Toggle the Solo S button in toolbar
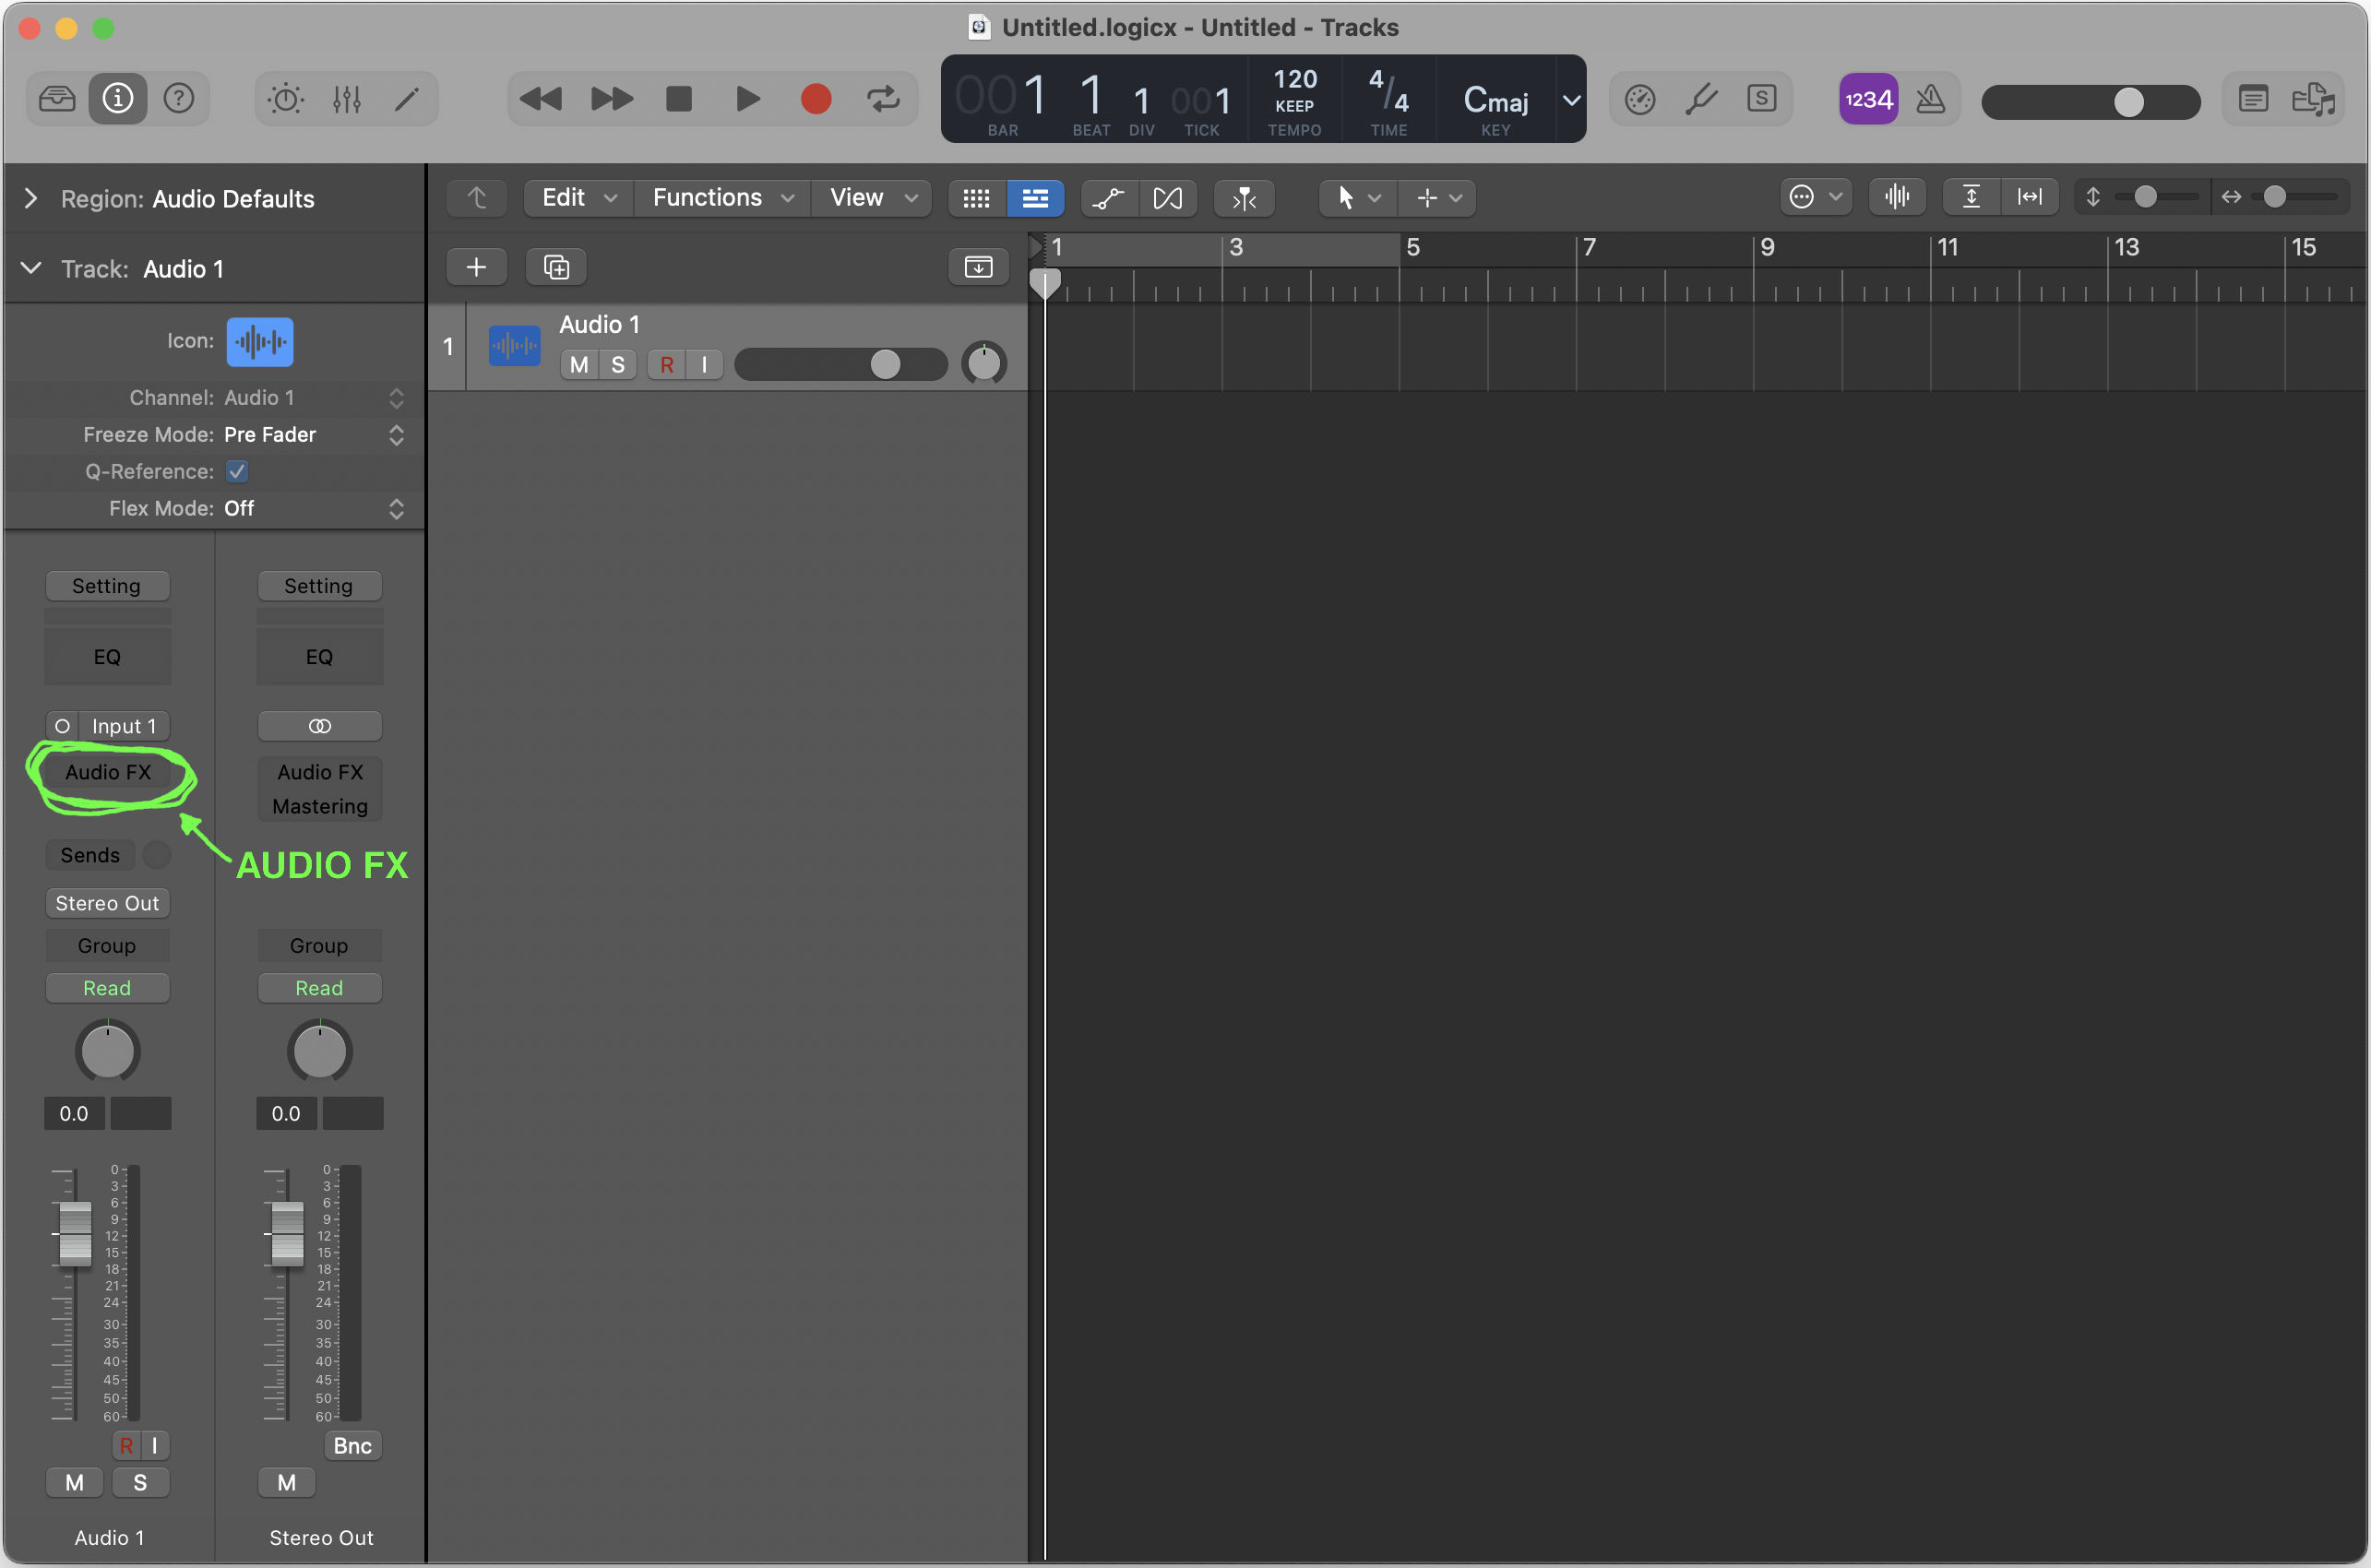Image resolution: width=2371 pixels, height=1568 pixels. pyautogui.click(x=1761, y=98)
